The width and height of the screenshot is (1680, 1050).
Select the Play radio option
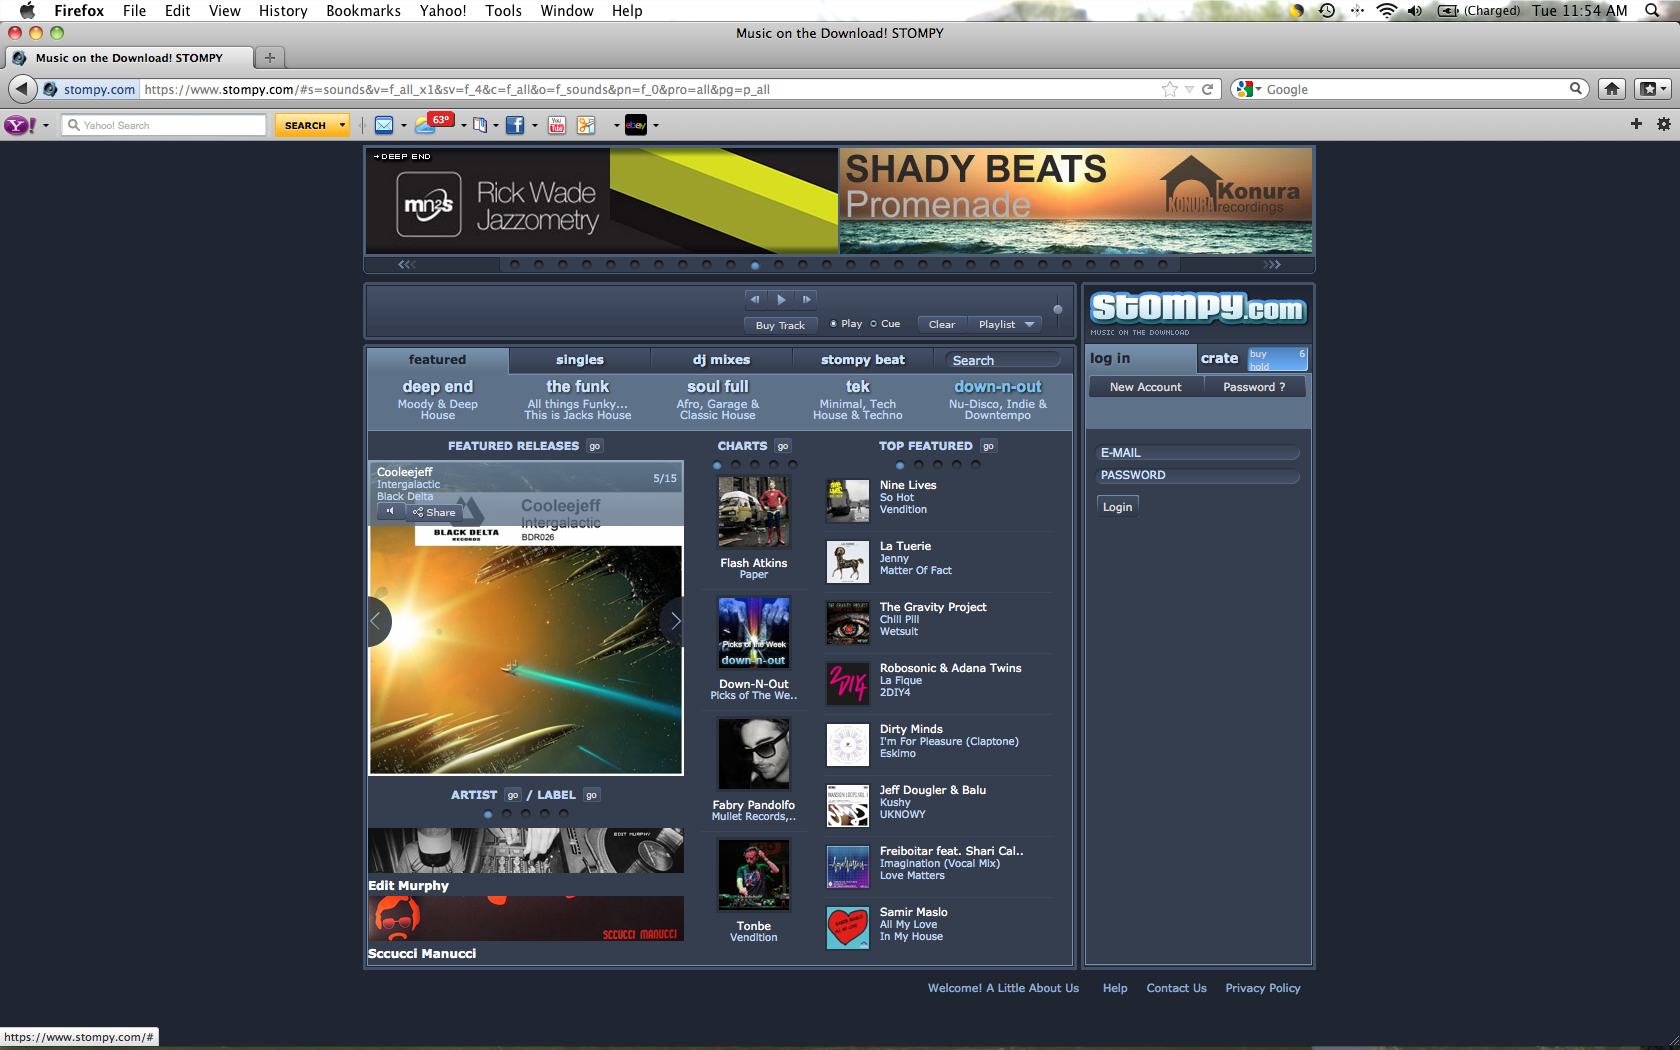point(833,324)
